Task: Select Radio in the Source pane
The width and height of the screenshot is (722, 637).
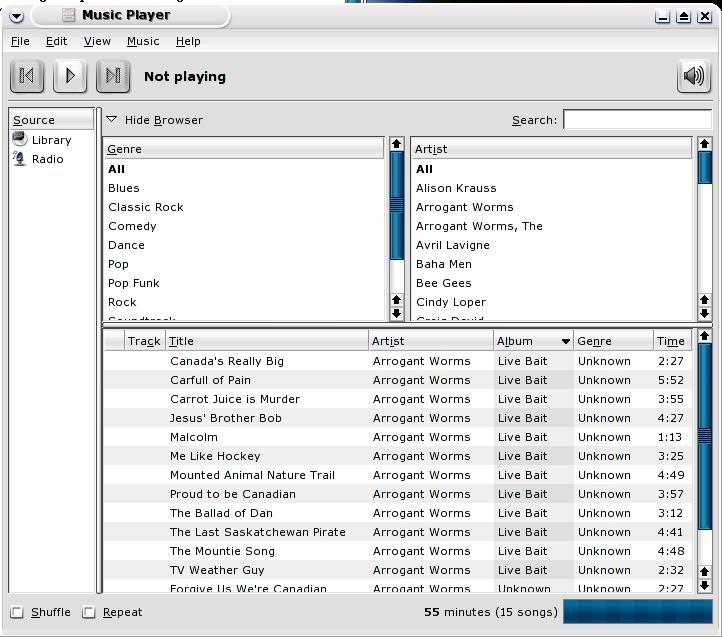Action: tap(47, 159)
